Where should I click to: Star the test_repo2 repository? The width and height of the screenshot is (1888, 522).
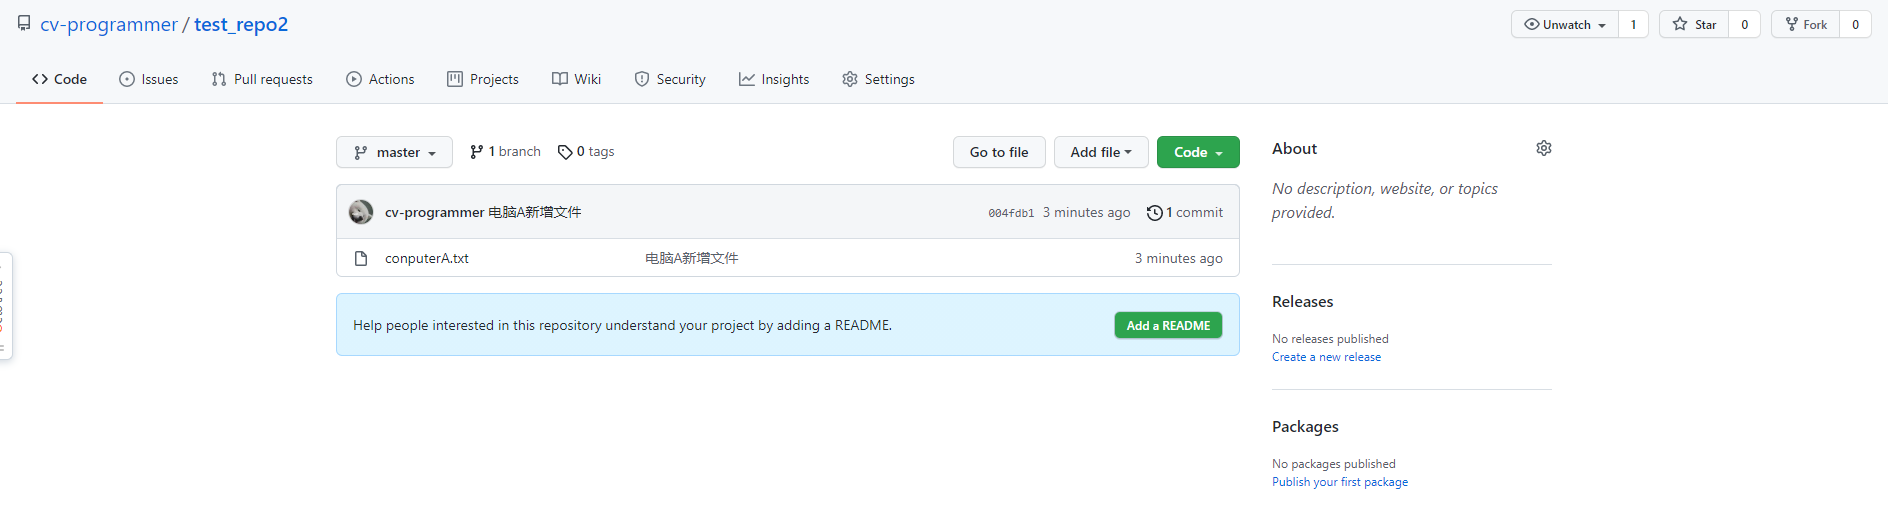1695,24
